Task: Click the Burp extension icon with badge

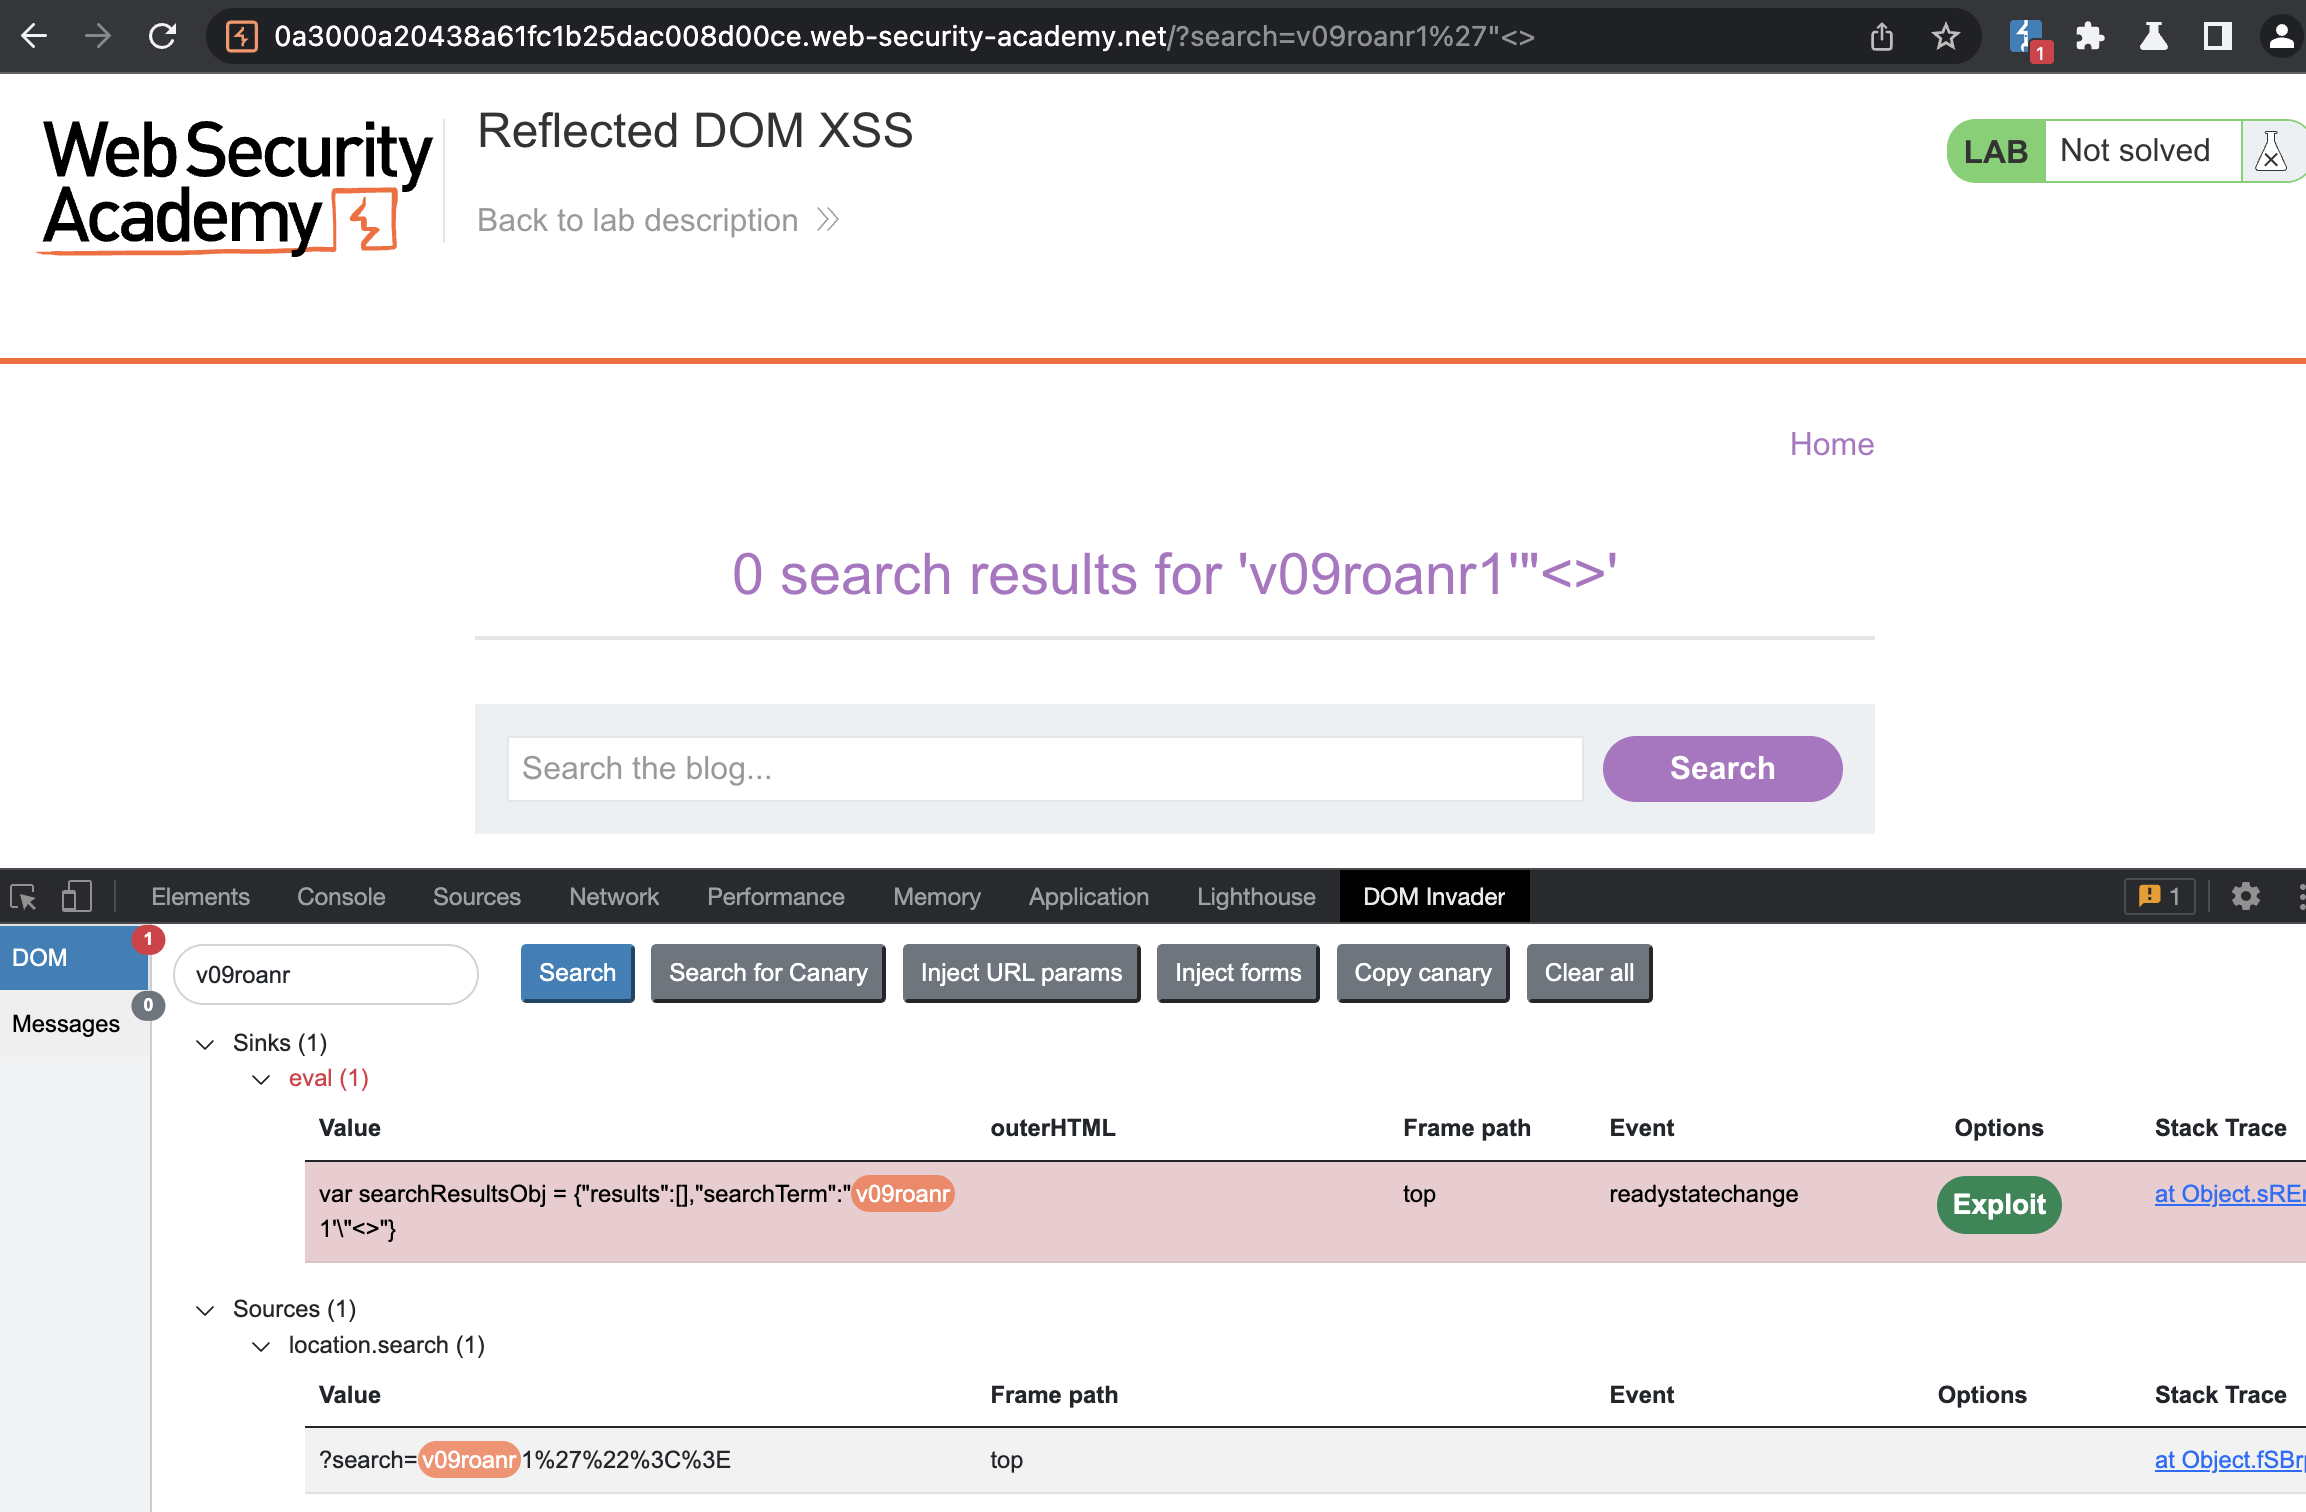Action: pos(2027,38)
